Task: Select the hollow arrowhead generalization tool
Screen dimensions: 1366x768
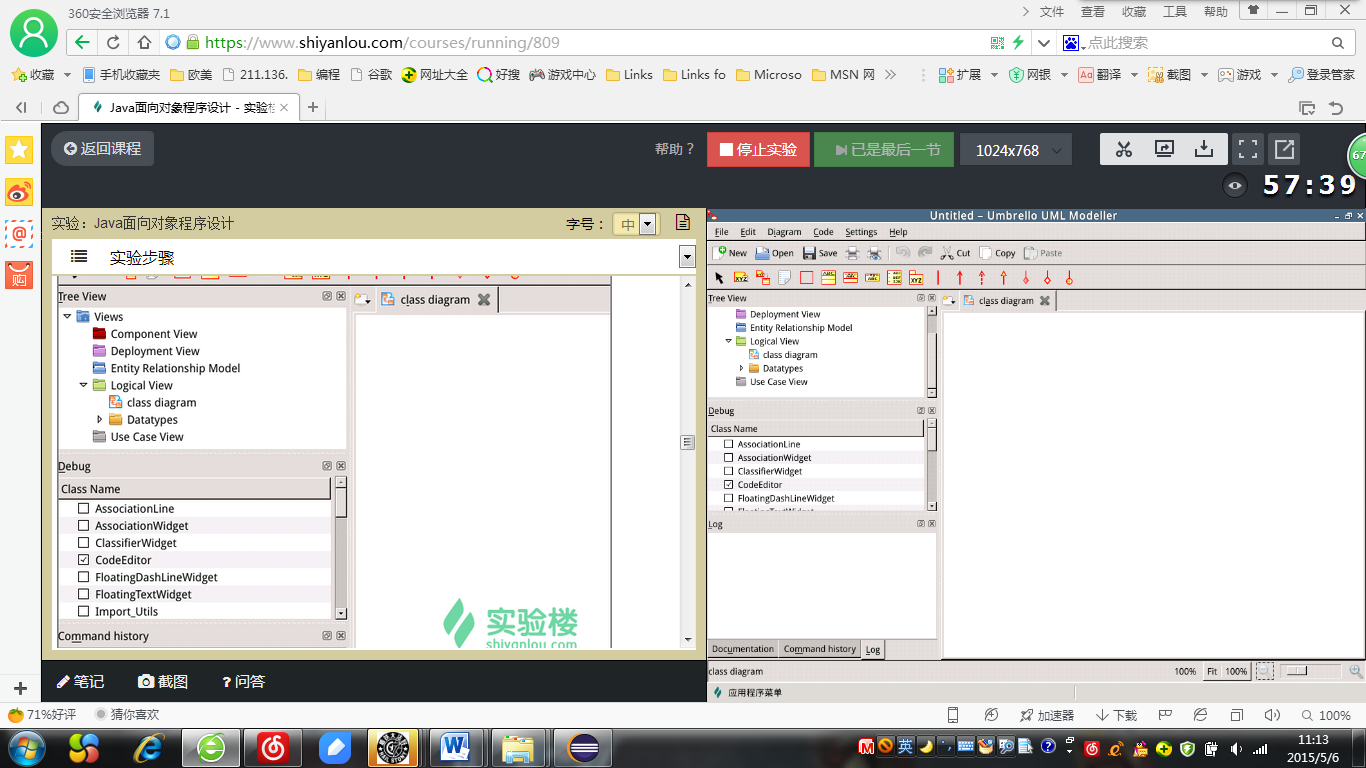Action: (x=1004, y=277)
